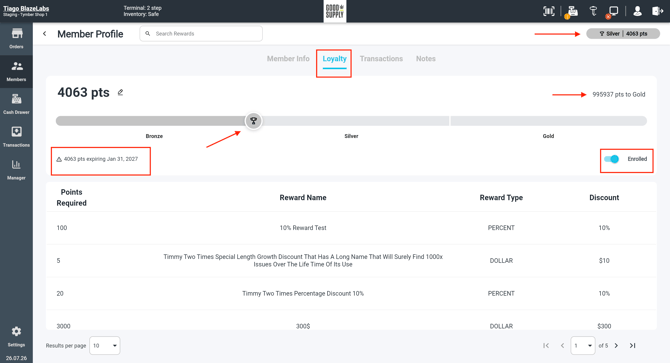Open Orders in the sidebar
This screenshot has height=363, width=670.
16,38
